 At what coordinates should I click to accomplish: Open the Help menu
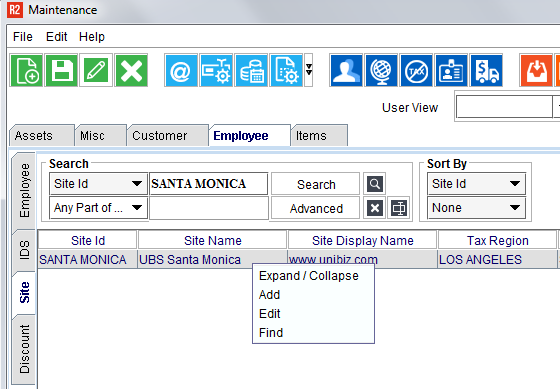(x=92, y=36)
